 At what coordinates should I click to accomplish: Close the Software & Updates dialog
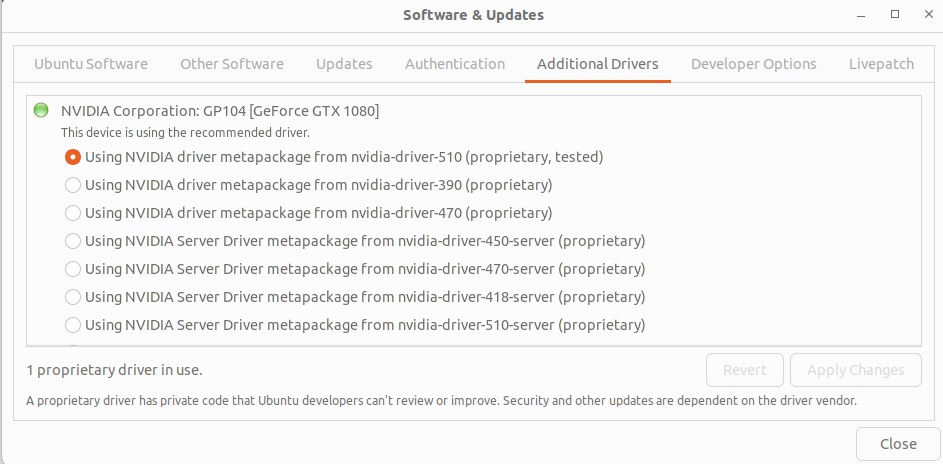(x=898, y=444)
